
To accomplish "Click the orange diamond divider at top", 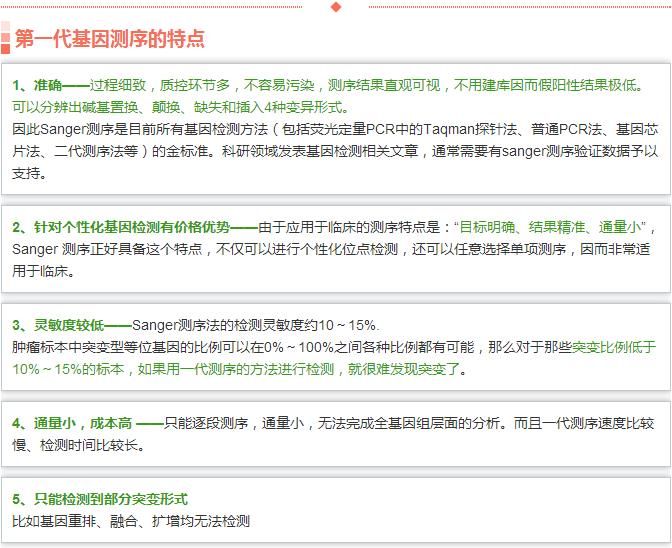I will tap(336, 7).
